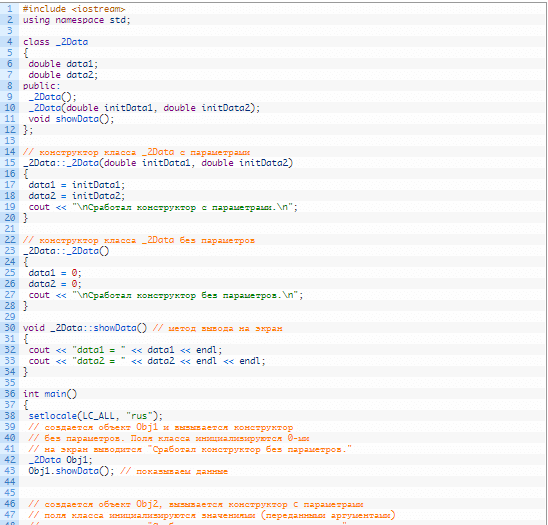The width and height of the screenshot is (548, 525).
Task: Click '_2Data();' constructor declaration on line 9
Action: tap(52, 97)
